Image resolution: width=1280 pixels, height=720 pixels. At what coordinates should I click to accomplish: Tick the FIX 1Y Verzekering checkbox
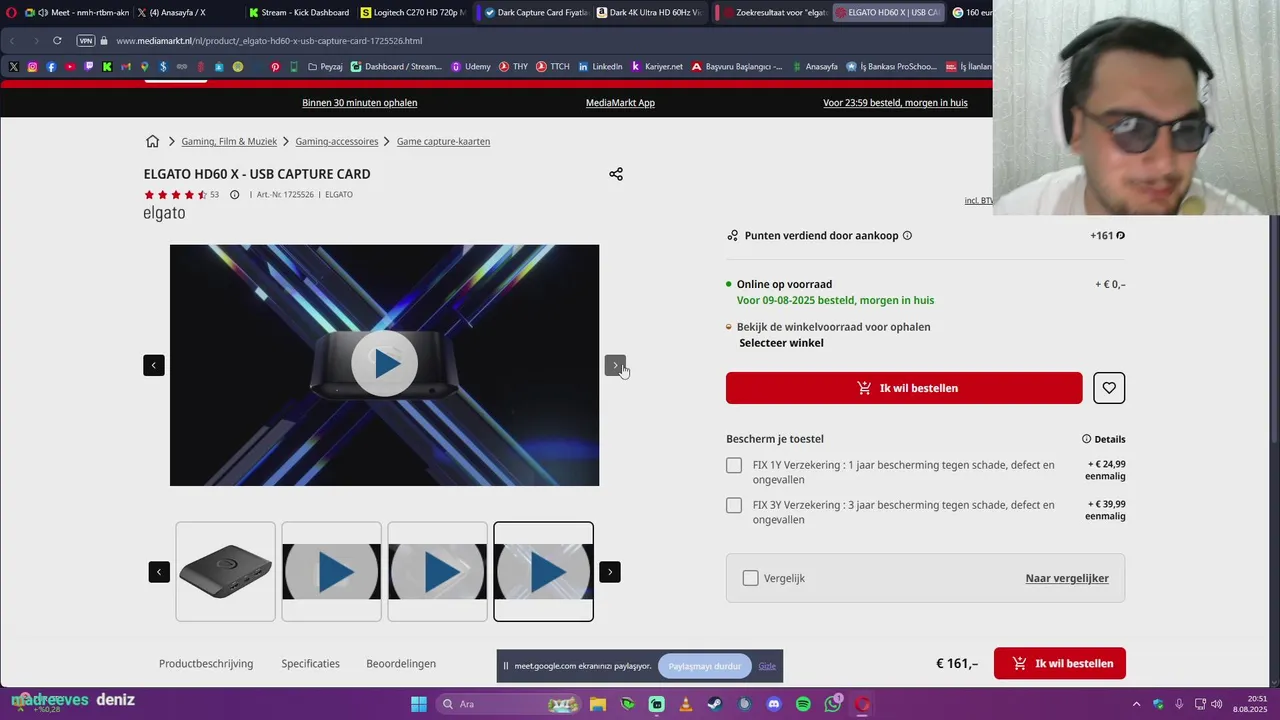pos(734,465)
